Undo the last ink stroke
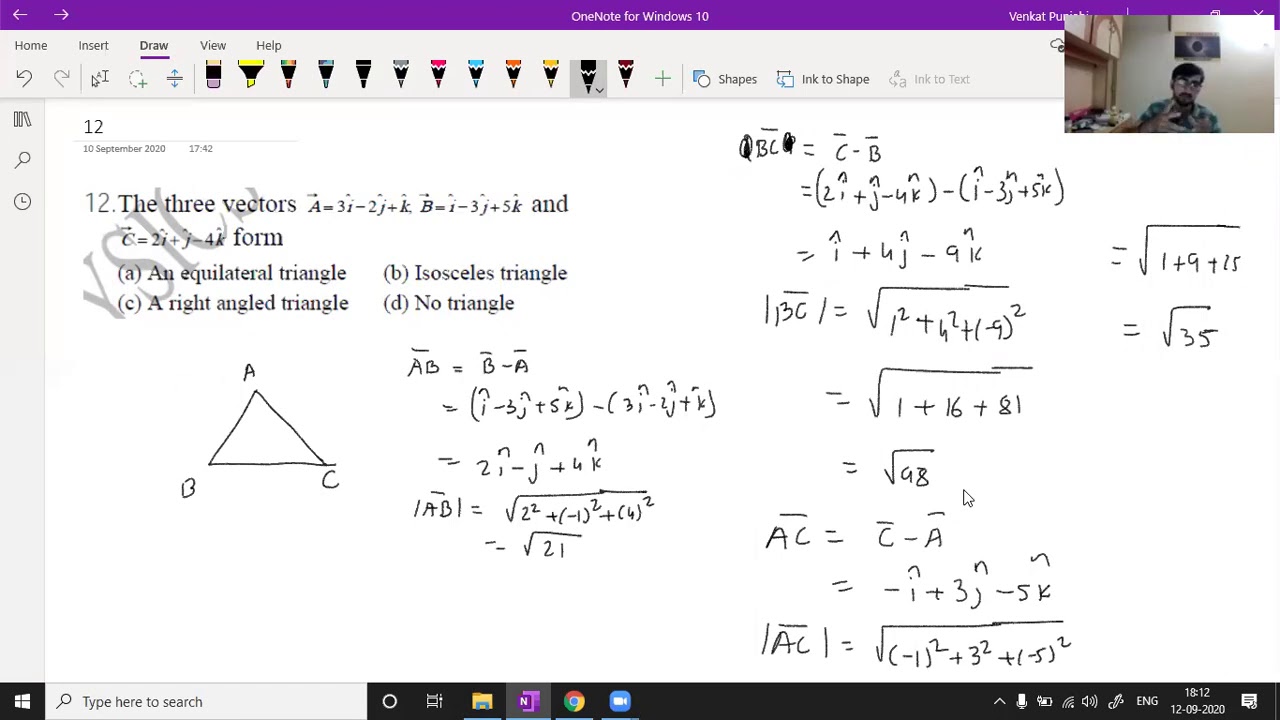This screenshot has height=720, width=1280. point(24,79)
